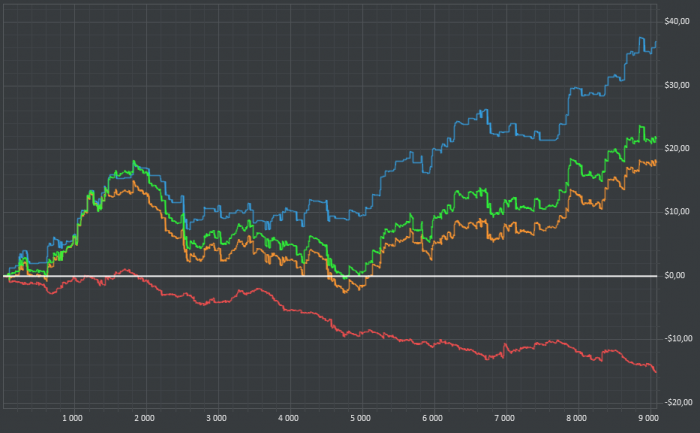Click the 6 000 x-axis label

[433, 418]
